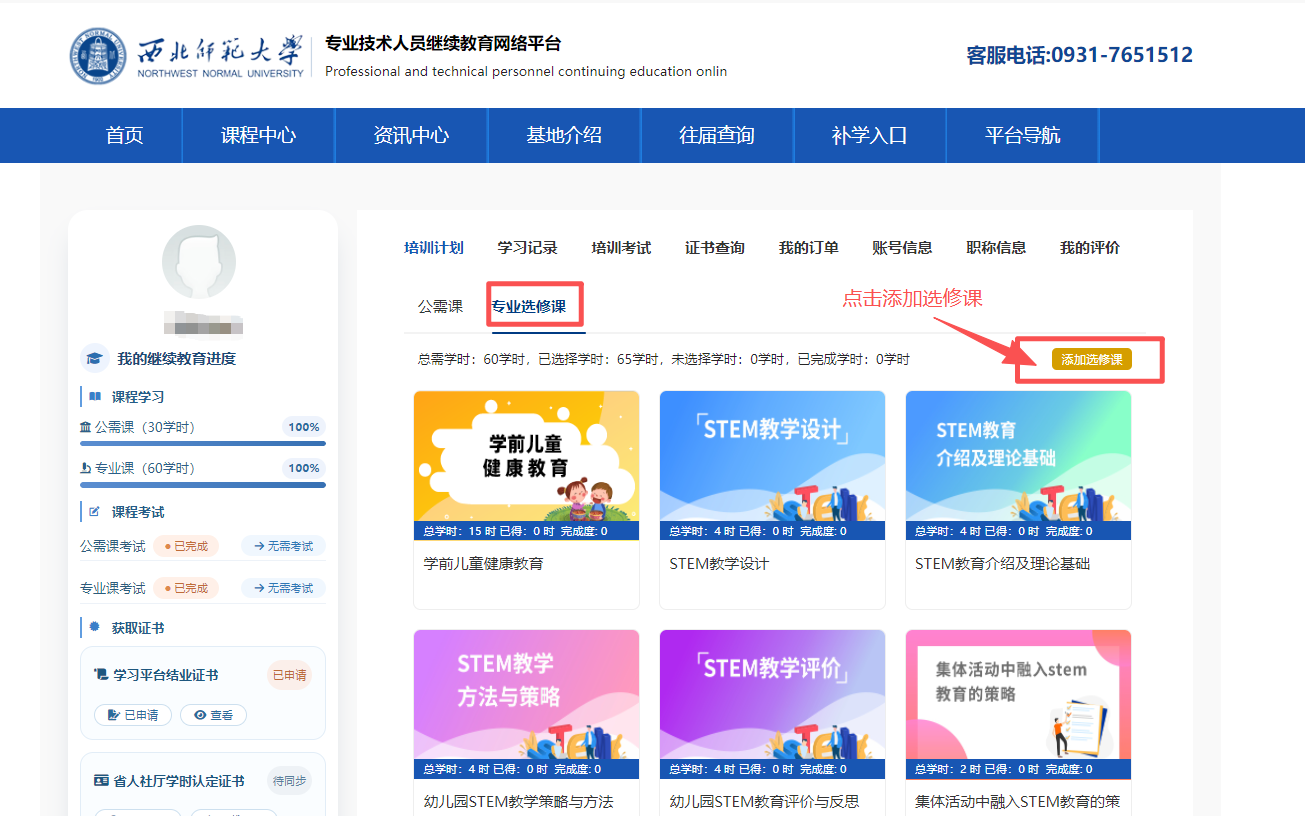1305x816 pixels.
Task: Open the STEM教育介绍及理论基础 course thumbnail
Action: point(1018,465)
